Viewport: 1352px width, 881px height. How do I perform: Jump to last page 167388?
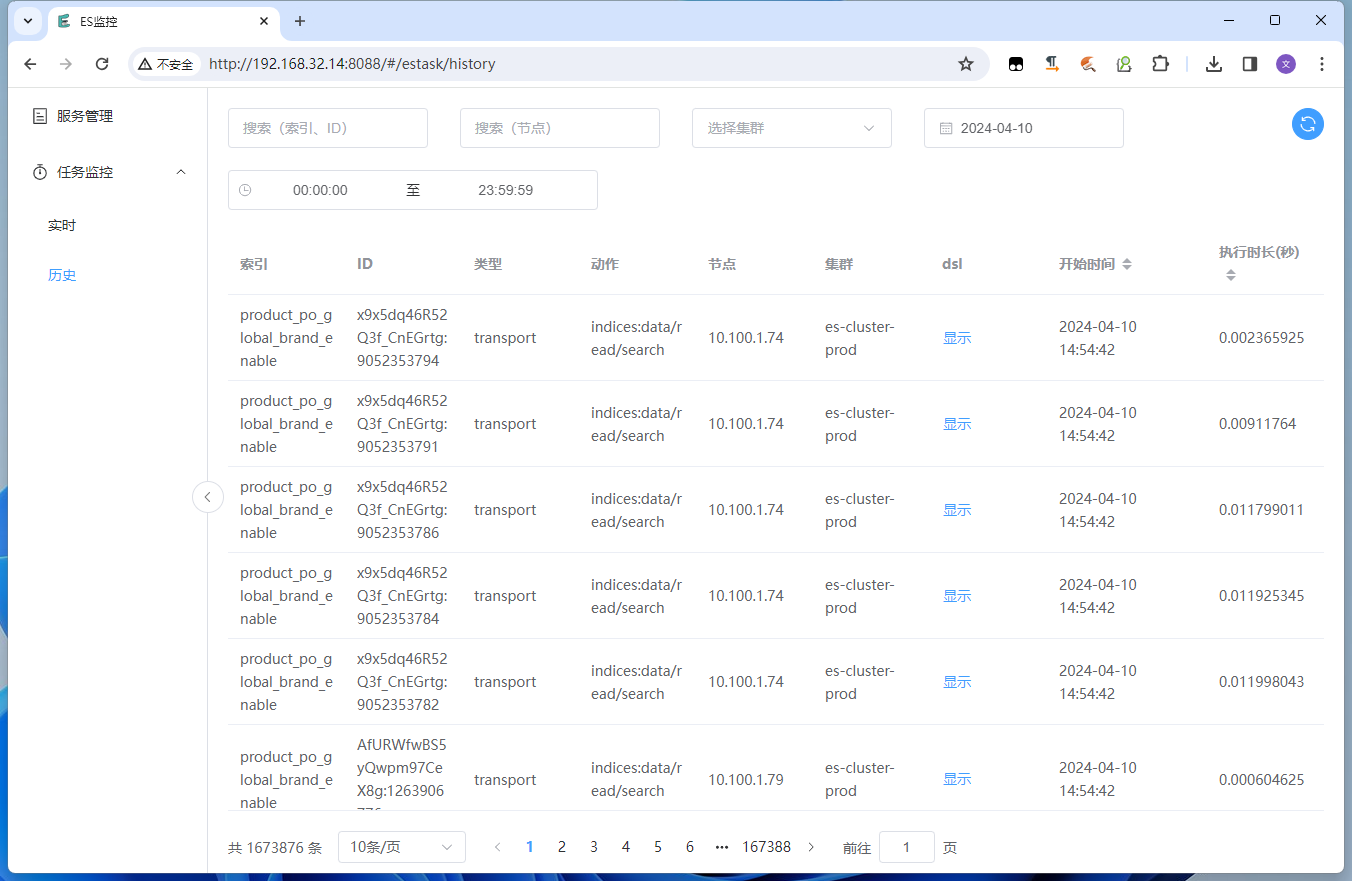click(766, 847)
